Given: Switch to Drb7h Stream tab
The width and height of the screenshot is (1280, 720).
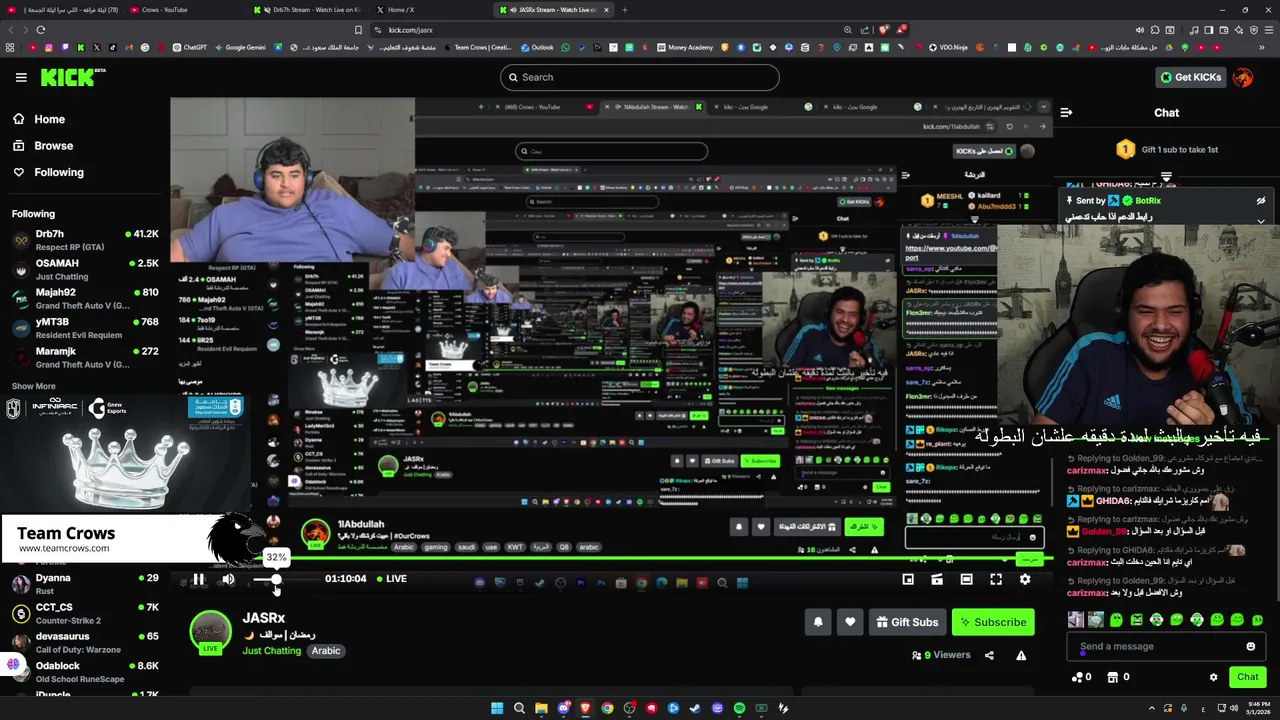Looking at the screenshot, I should [307, 10].
